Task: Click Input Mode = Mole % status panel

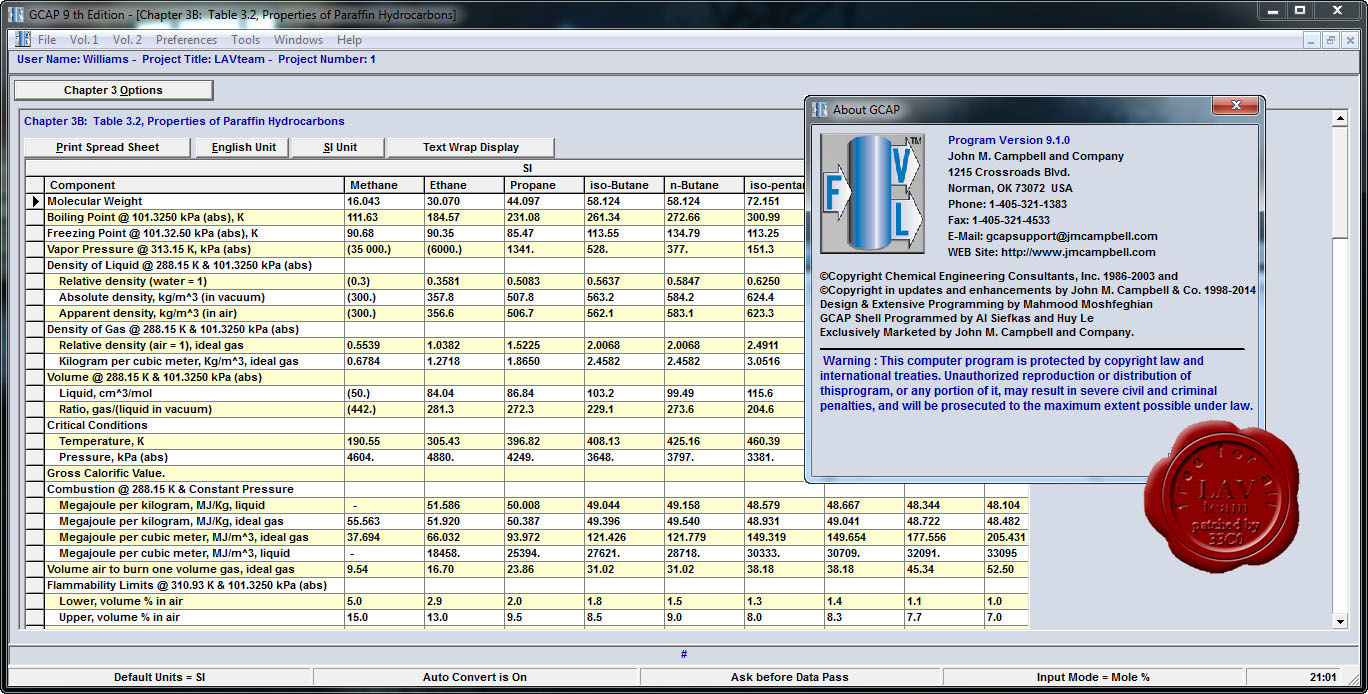Action: [1093, 677]
